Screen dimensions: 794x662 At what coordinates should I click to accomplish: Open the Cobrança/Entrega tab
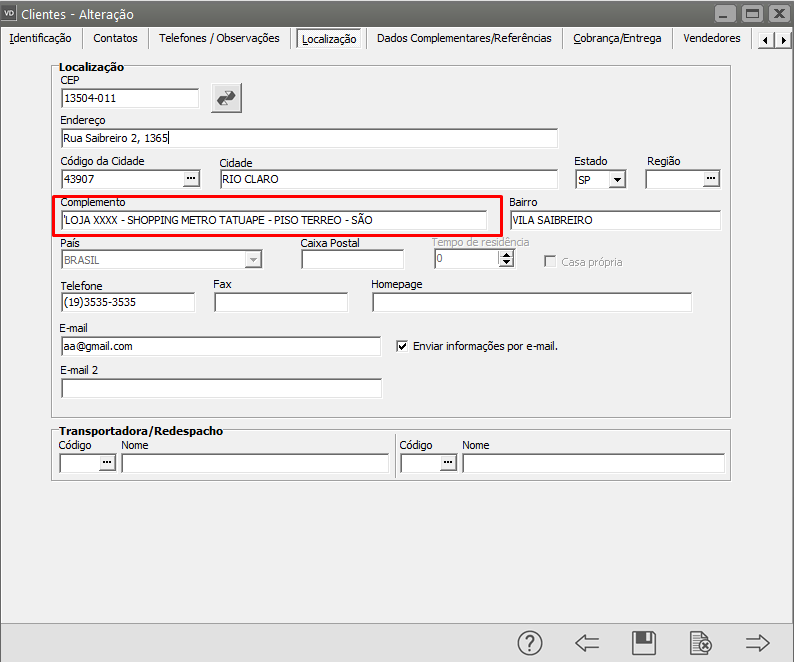617,38
